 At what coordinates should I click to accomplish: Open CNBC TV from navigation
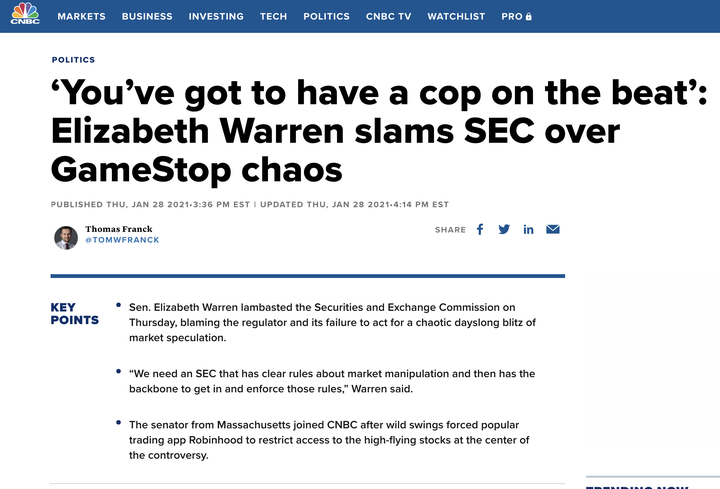coord(388,17)
